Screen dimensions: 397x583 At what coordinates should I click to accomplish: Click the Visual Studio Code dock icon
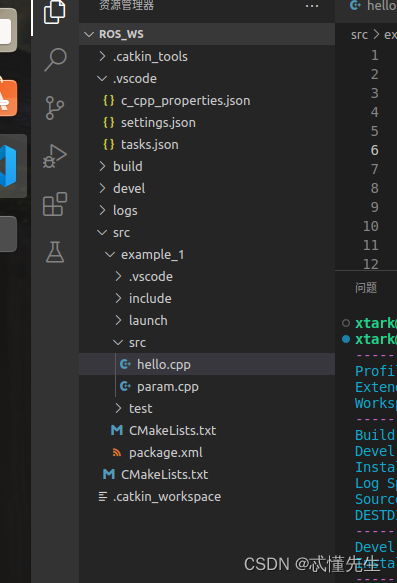point(8,166)
